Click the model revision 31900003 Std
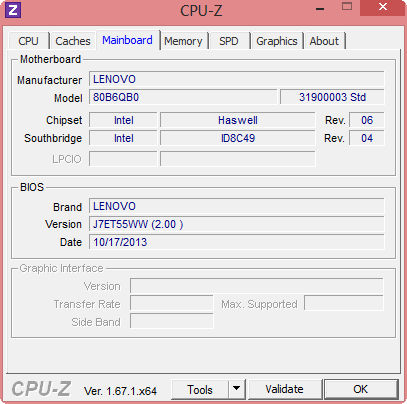 point(332,97)
